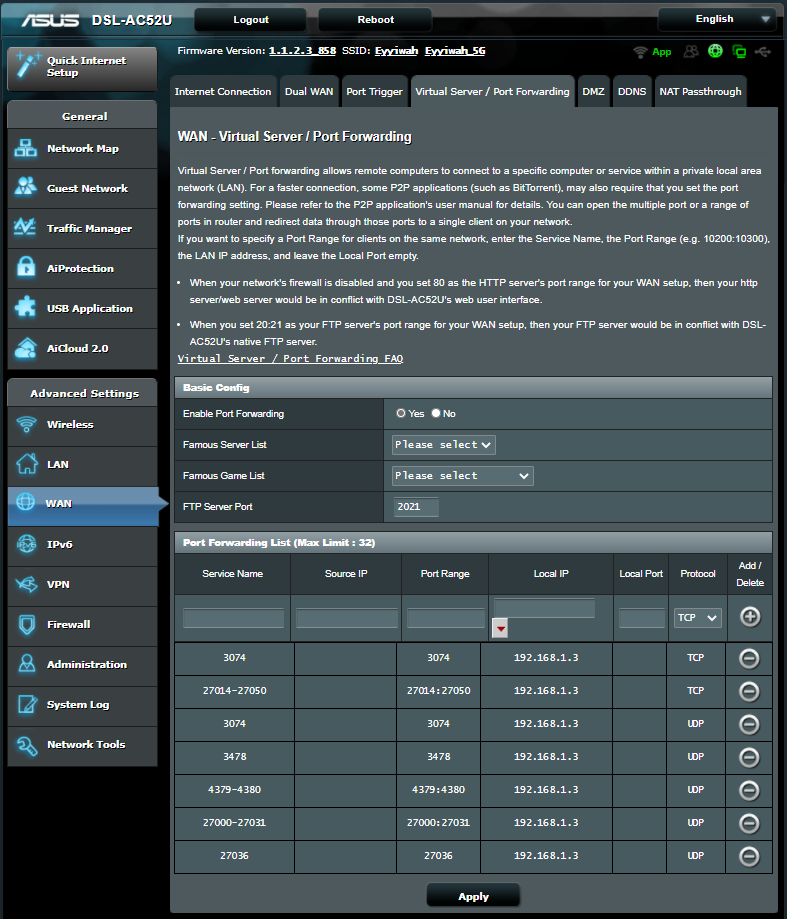Image resolution: width=787 pixels, height=919 pixels.
Task: Delete the 27000-27031 rule
Action: 749,823
